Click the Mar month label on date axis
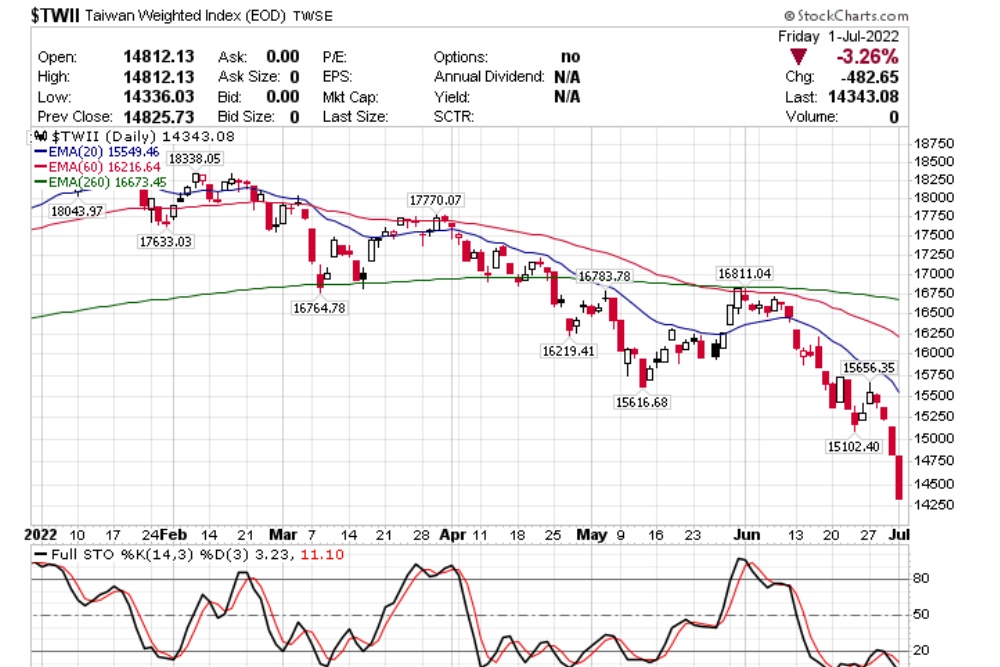 pyautogui.click(x=283, y=534)
